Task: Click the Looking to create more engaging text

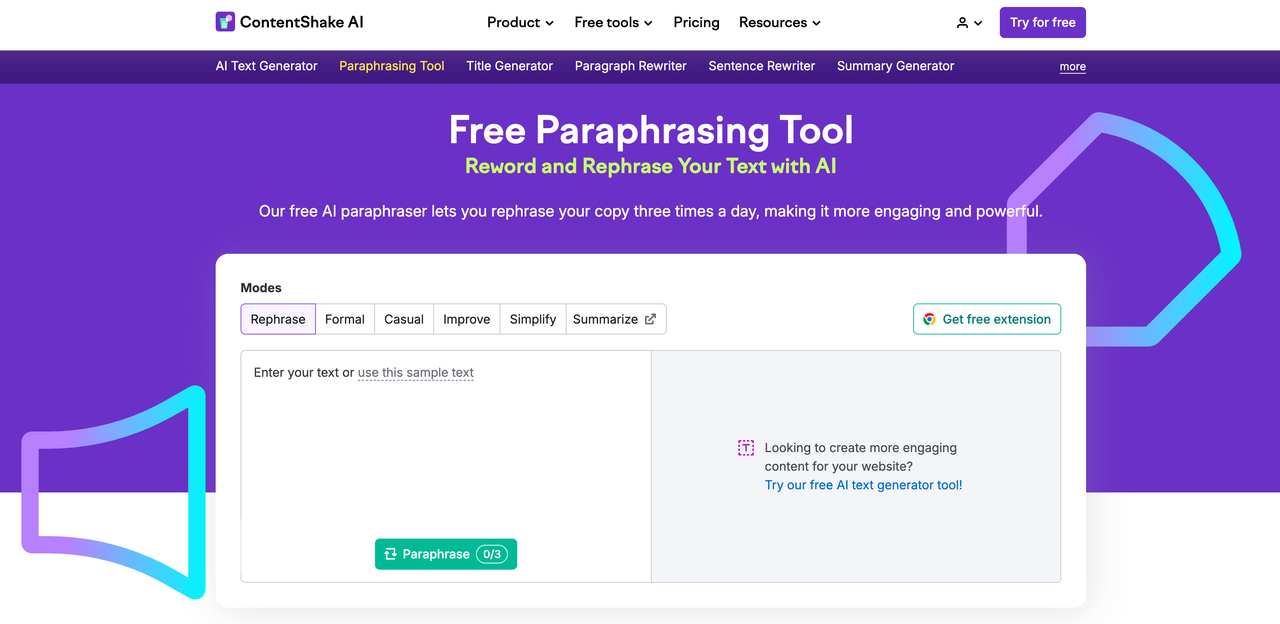Action: pyautogui.click(x=861, y=457)
